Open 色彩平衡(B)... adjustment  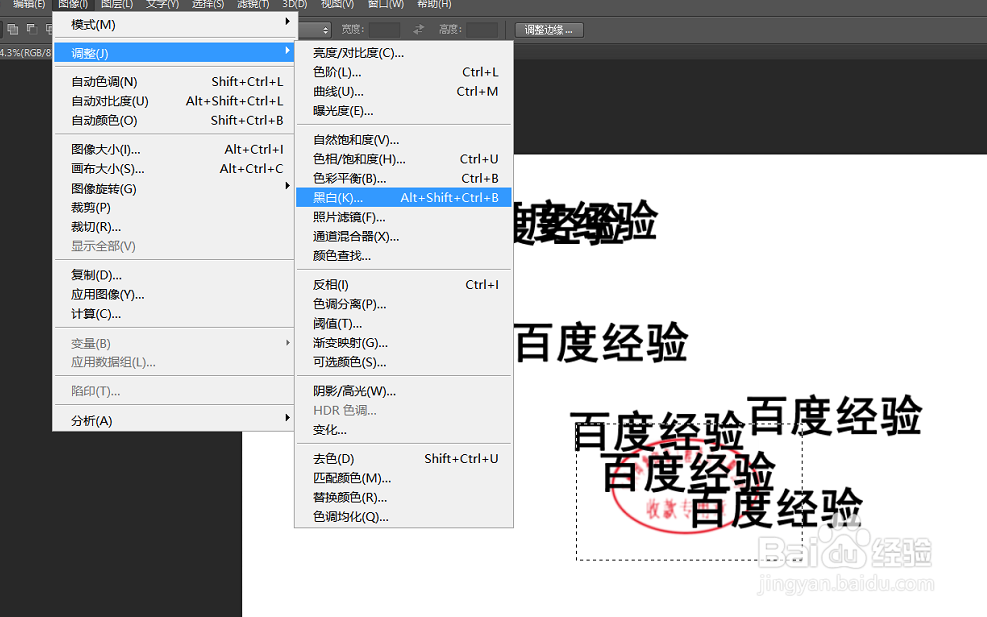(x=403, y=178)
